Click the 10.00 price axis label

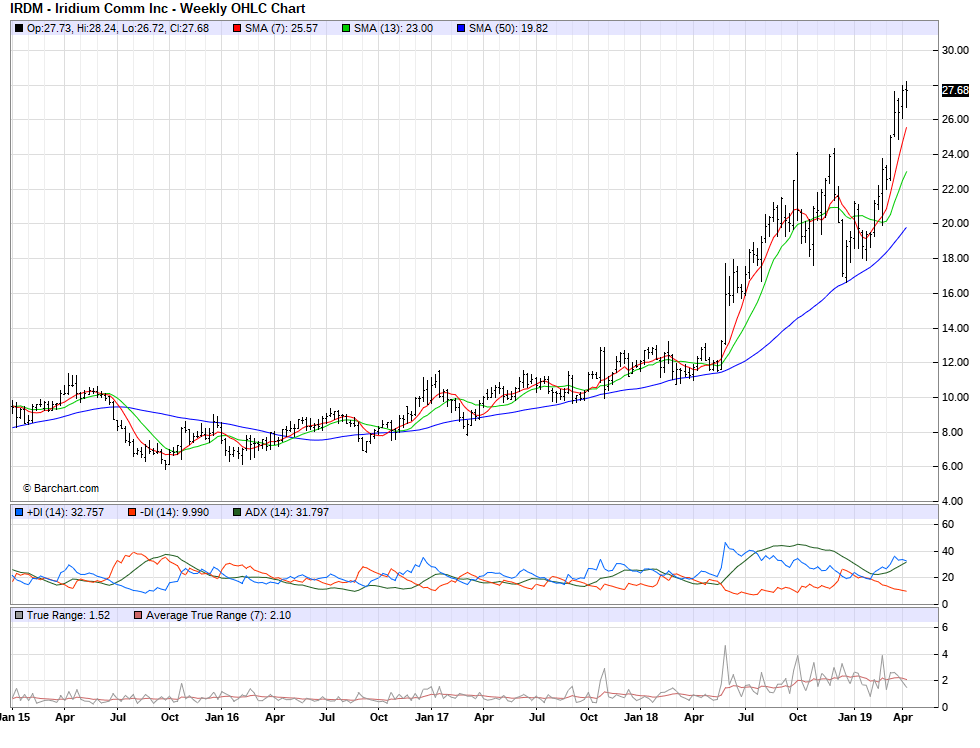pyautogui.click(x=955, y=397)
